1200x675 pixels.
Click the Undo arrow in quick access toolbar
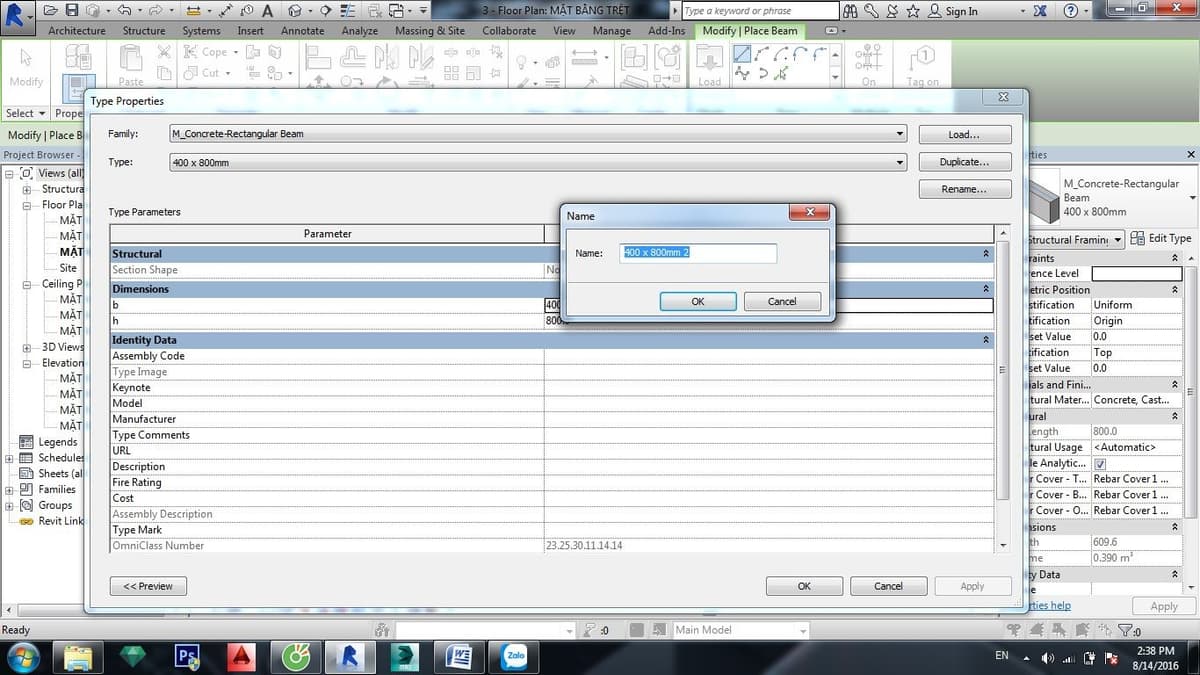pyautogui.click(x=123, y=11)
